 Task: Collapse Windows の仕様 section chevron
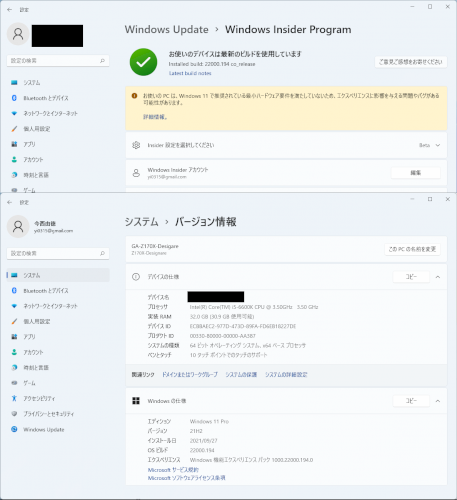(438, 401)
